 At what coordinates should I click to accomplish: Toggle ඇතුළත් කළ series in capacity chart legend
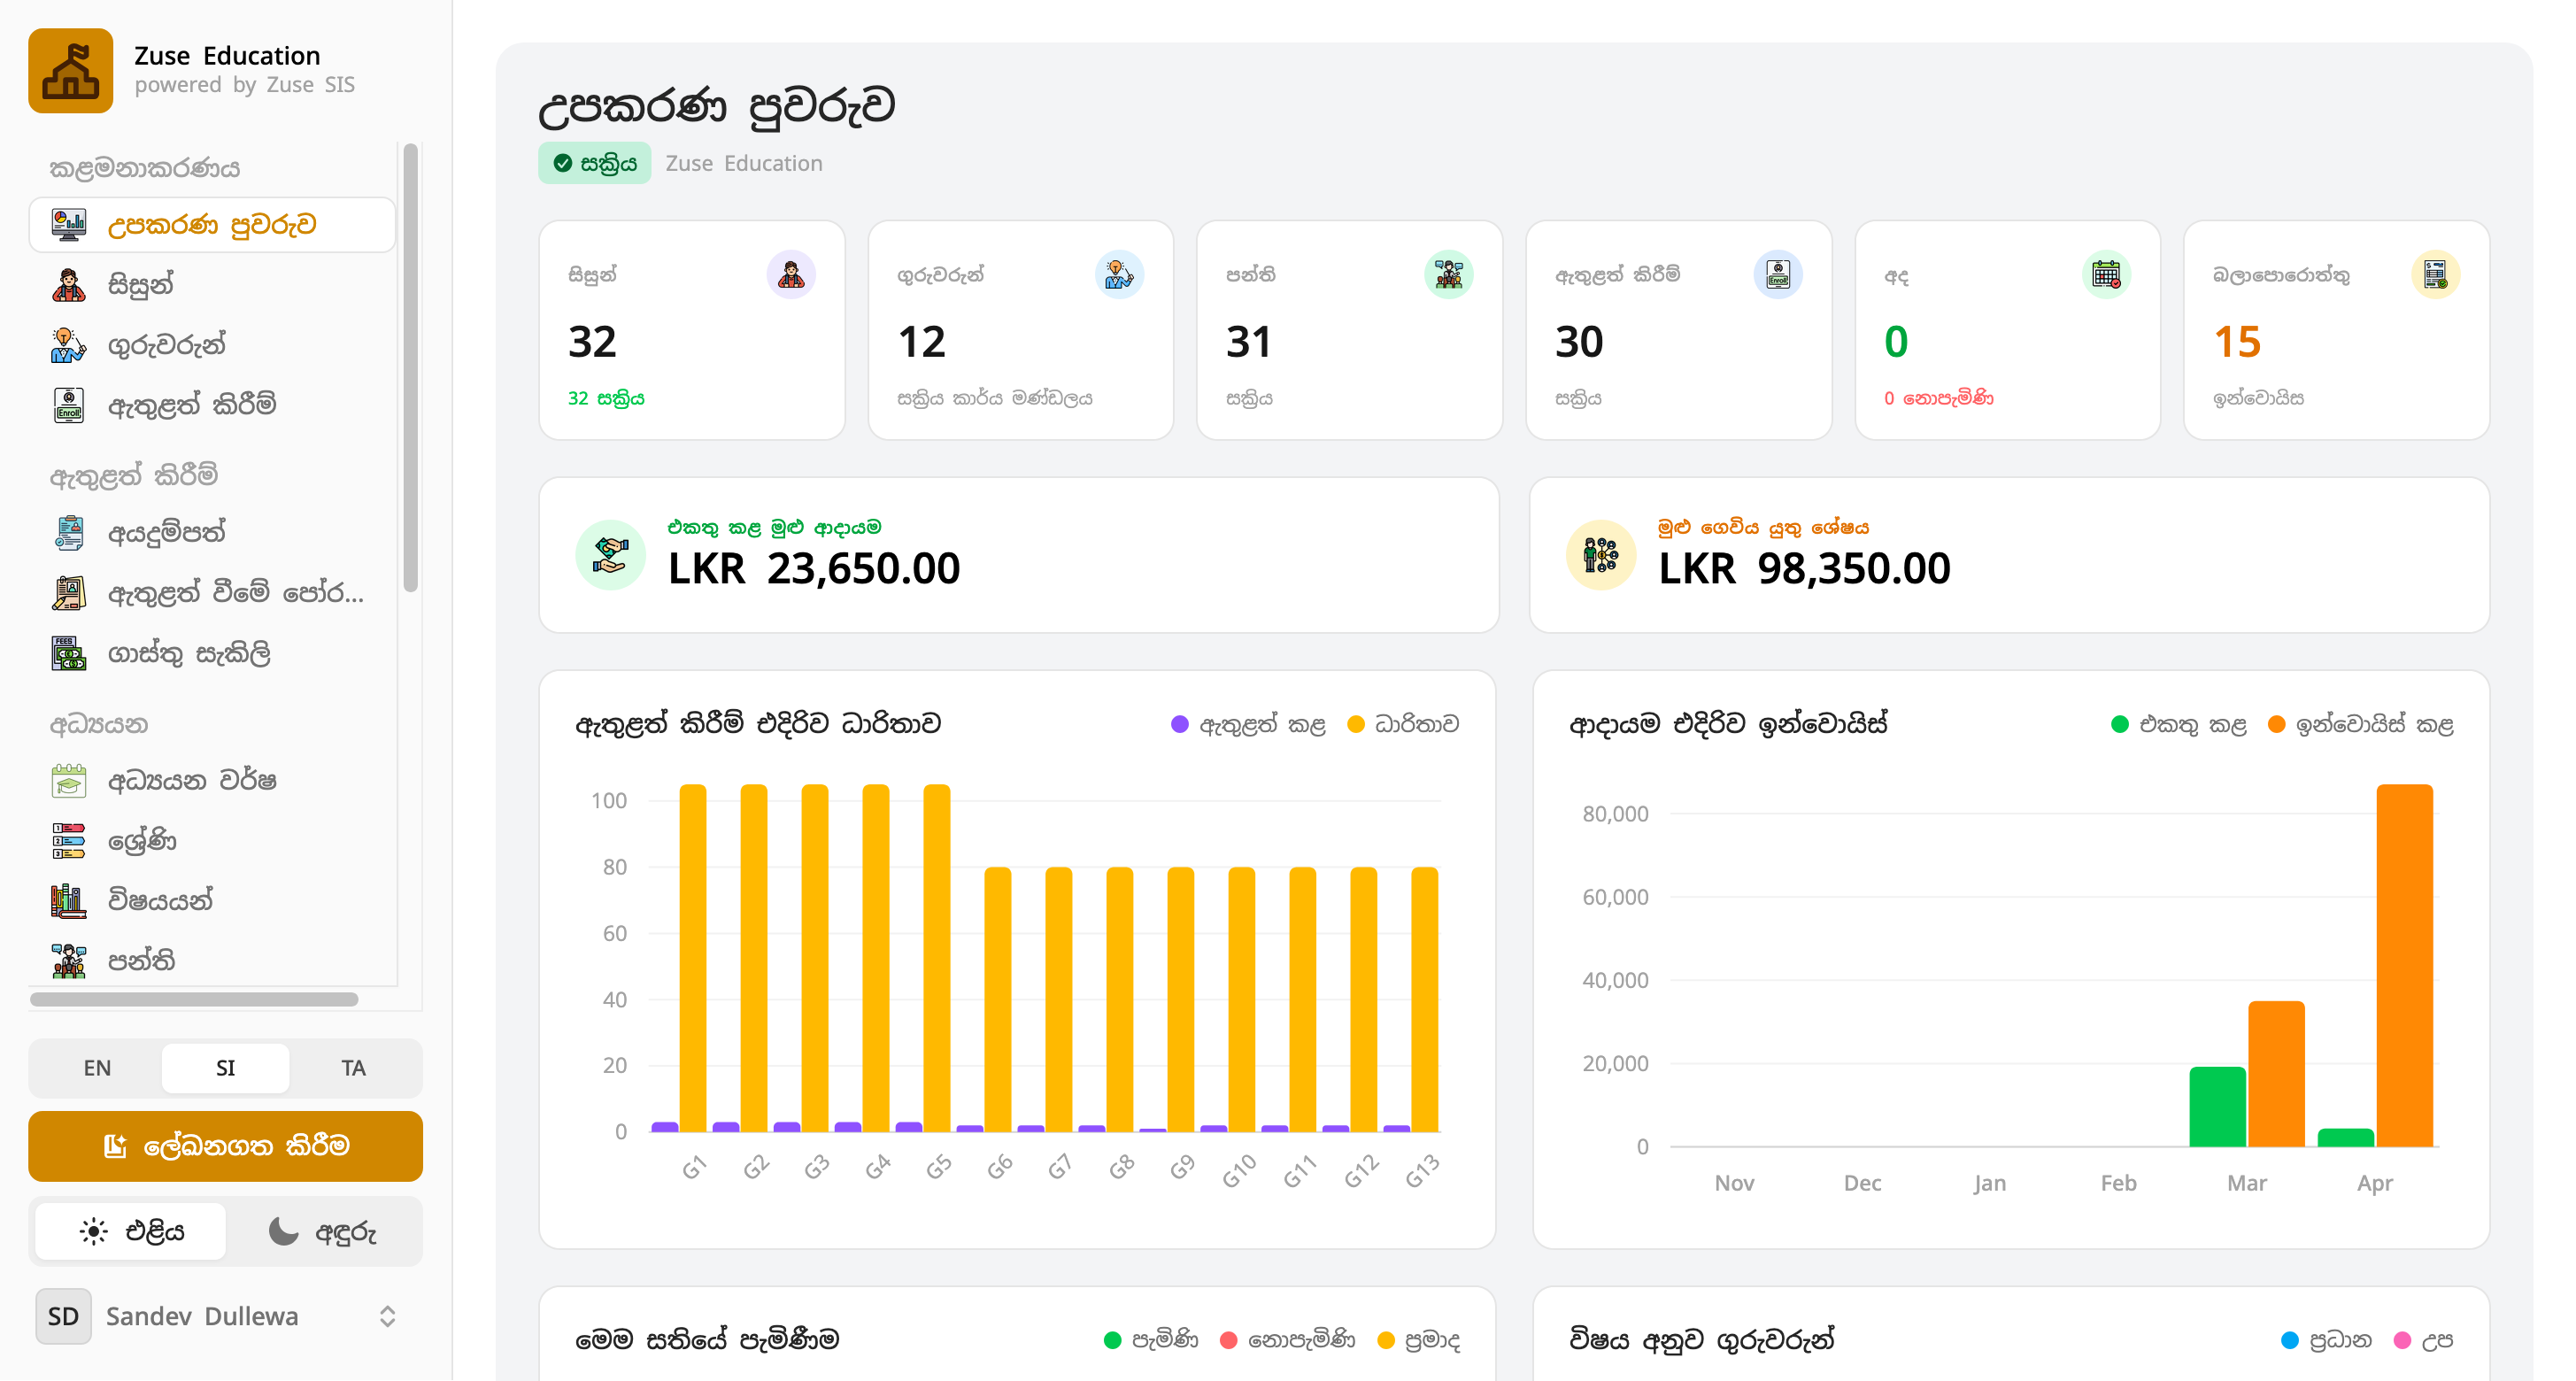pyautogui.click(x=1248, y=724)
